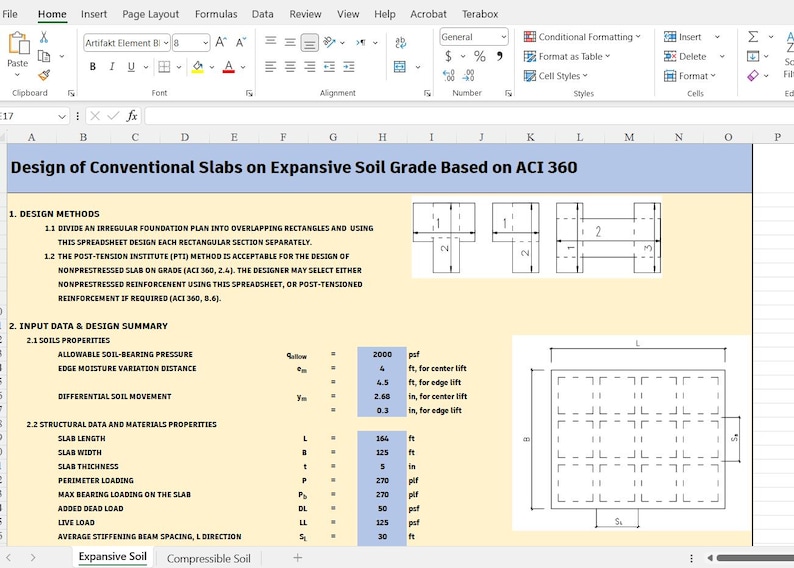
Task: Open Conditional Formatting menu
Action: (582, 37)
